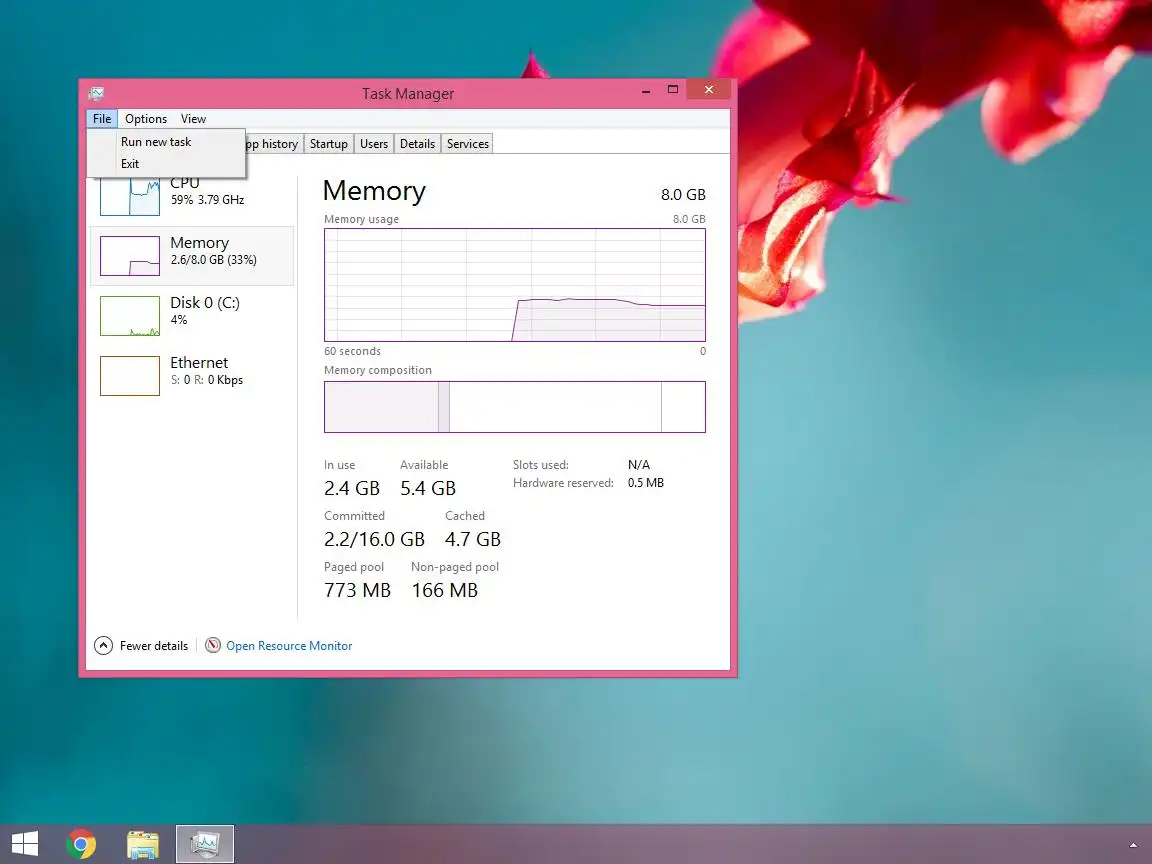Click the 59% 3.79 GHz CPU text
Viewport: 1152px width, 864px height.
(x=208, y=200)
